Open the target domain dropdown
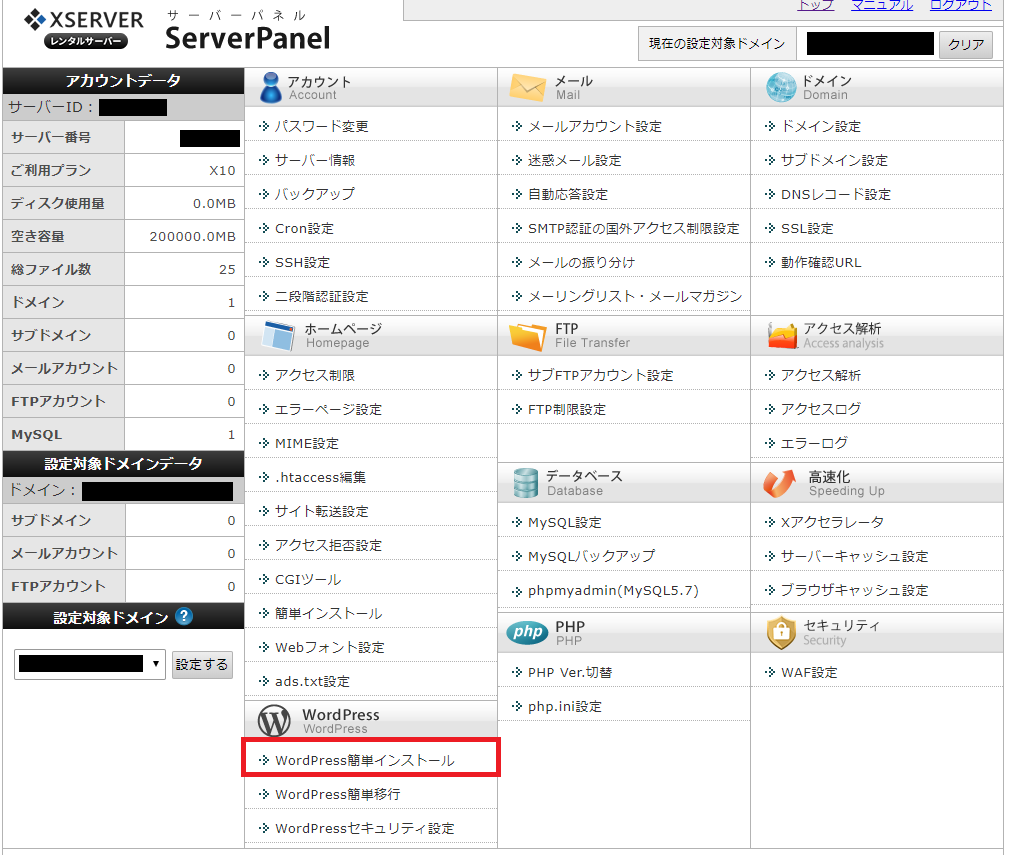 [x=90, y=664]
